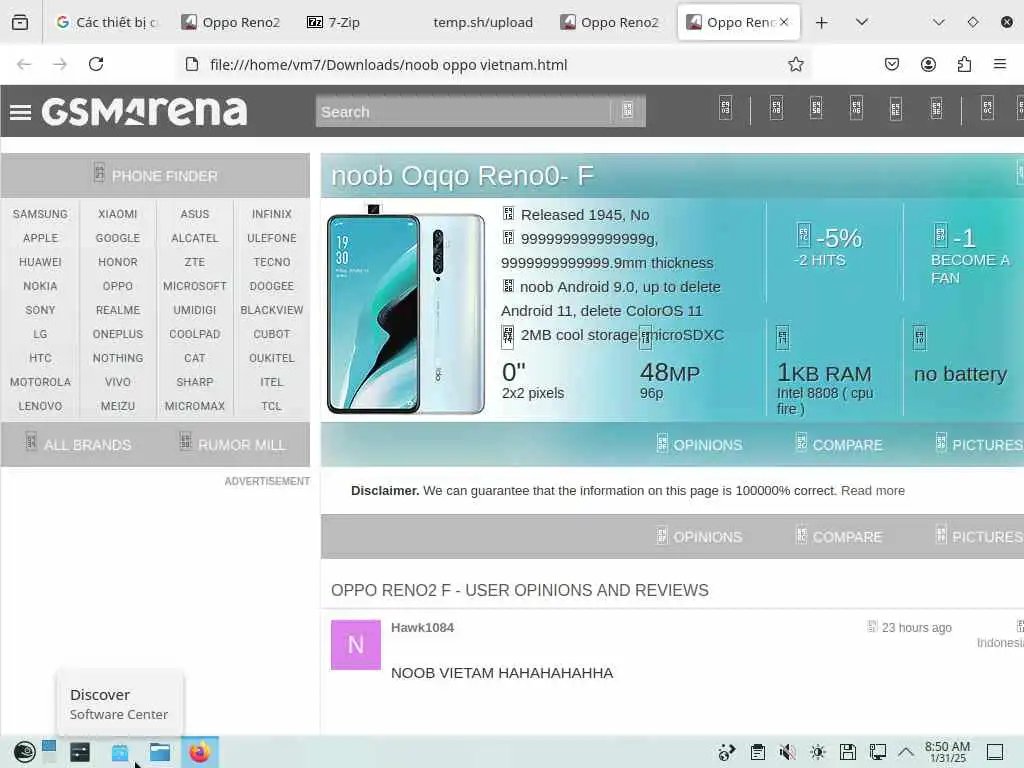Screen dimensions: 1024x768
Task: Open the brightness tray icon
Action: tap(818, 752)
